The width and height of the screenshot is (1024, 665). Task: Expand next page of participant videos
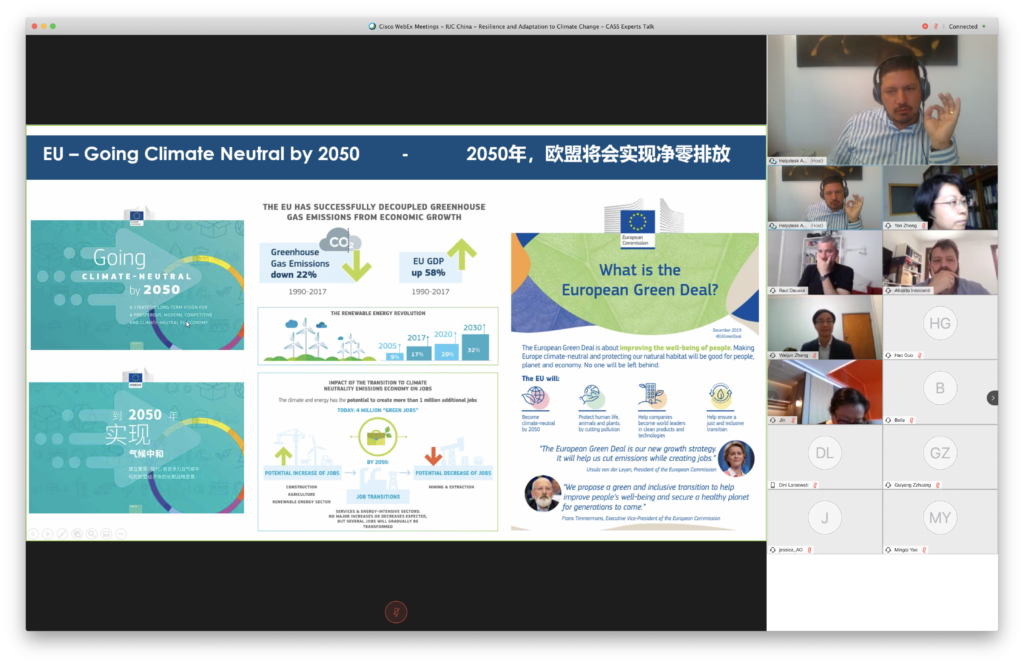tap(992, 397)
